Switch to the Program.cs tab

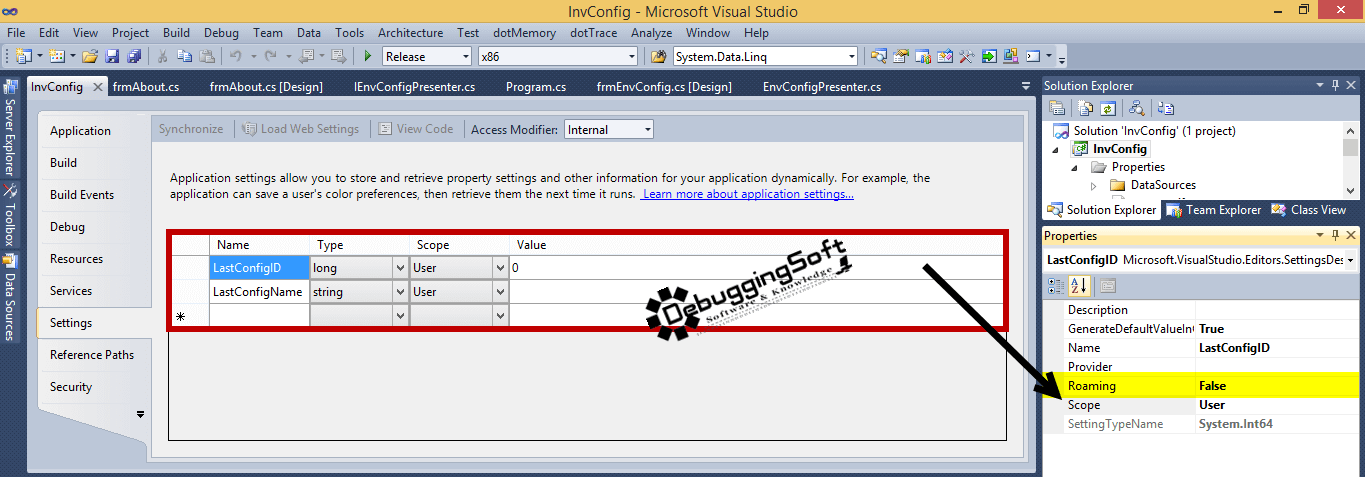(536, 87)
